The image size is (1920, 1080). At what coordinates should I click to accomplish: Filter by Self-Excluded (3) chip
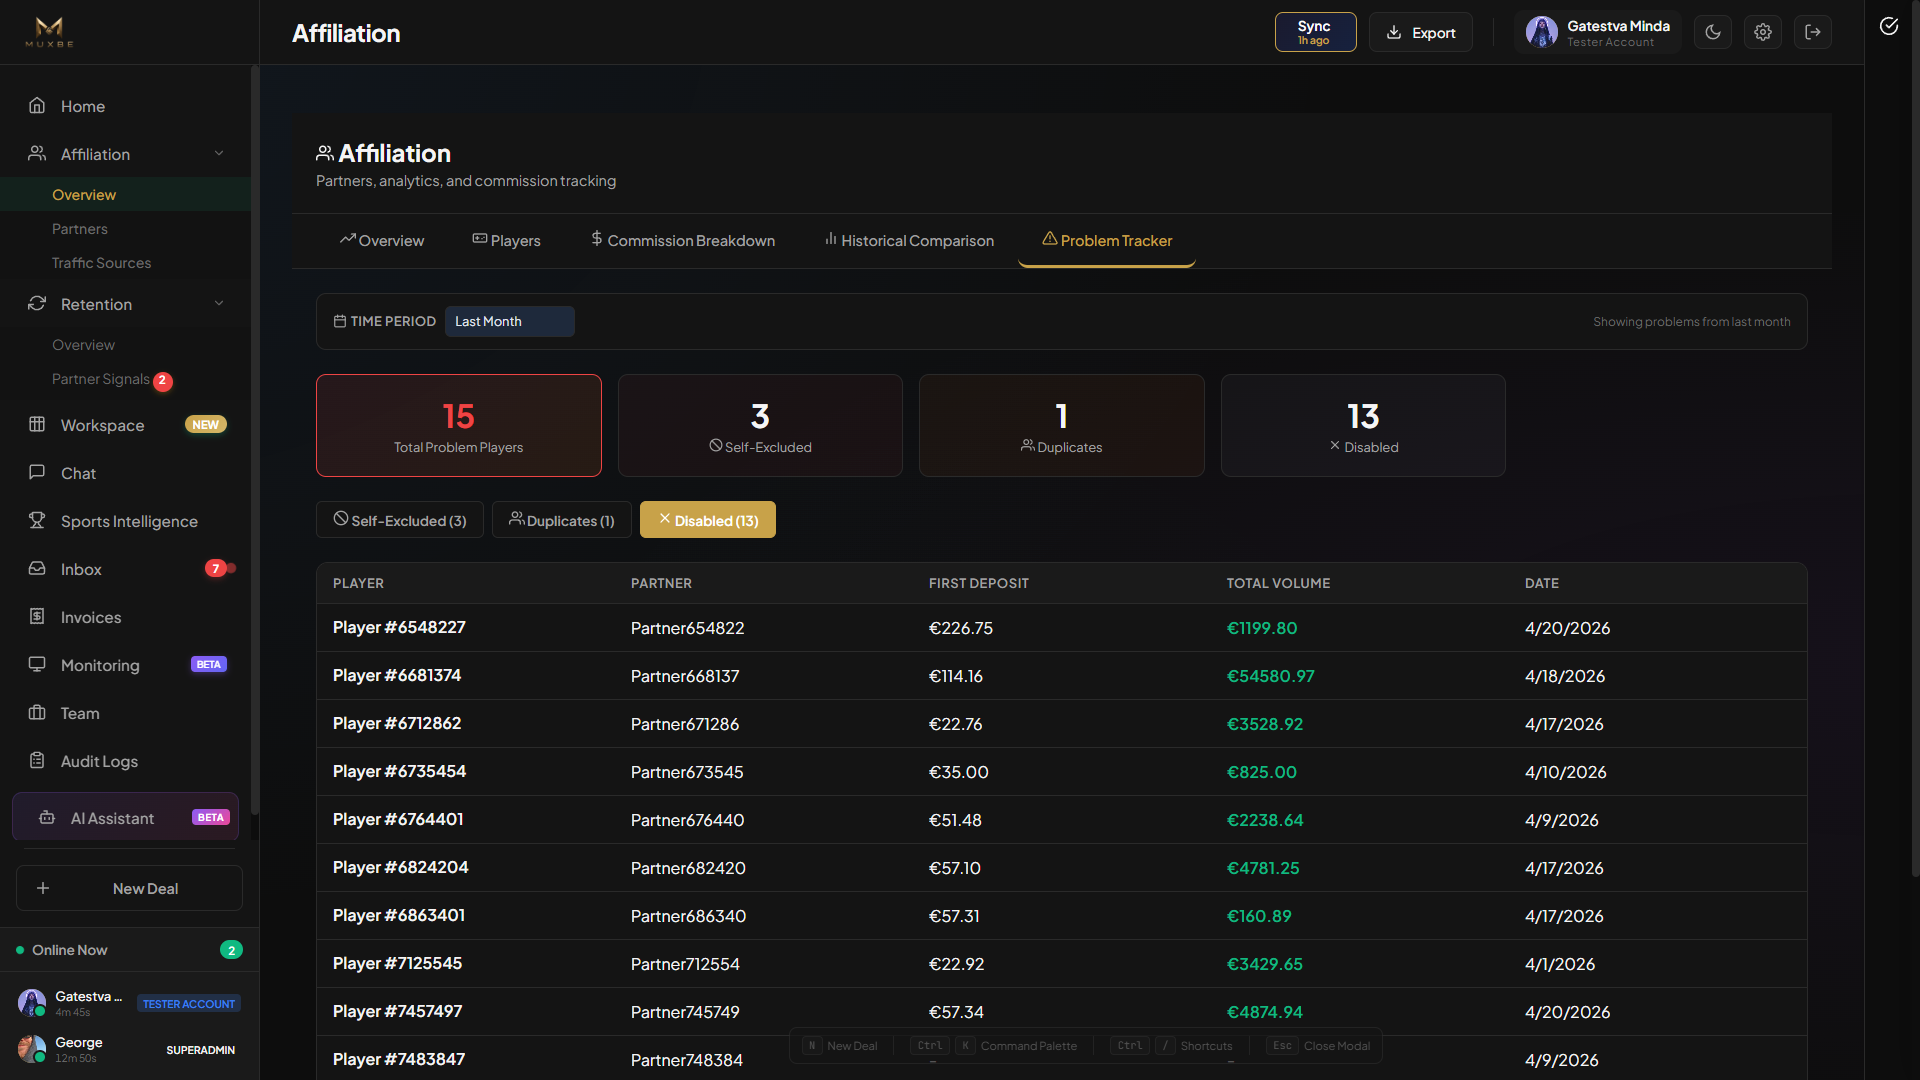[x=400, y=520]
